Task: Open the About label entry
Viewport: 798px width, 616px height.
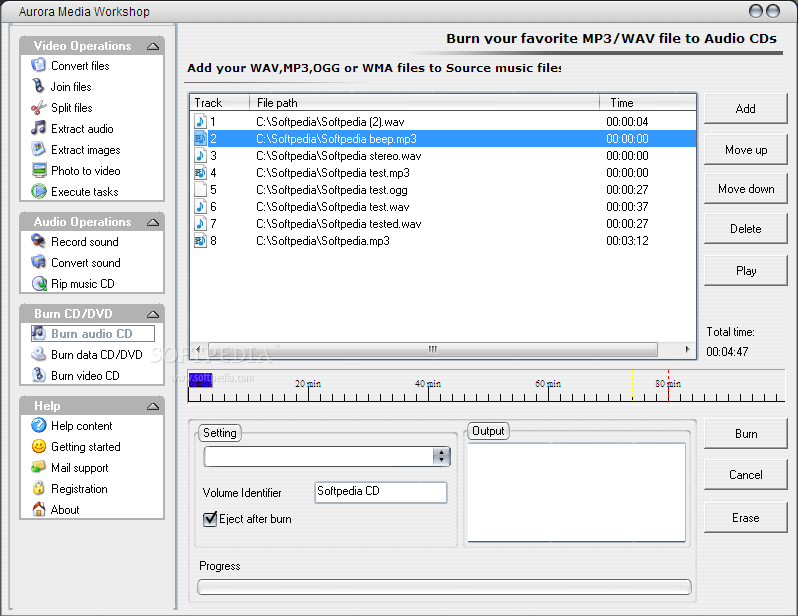Action: point(65,510)
